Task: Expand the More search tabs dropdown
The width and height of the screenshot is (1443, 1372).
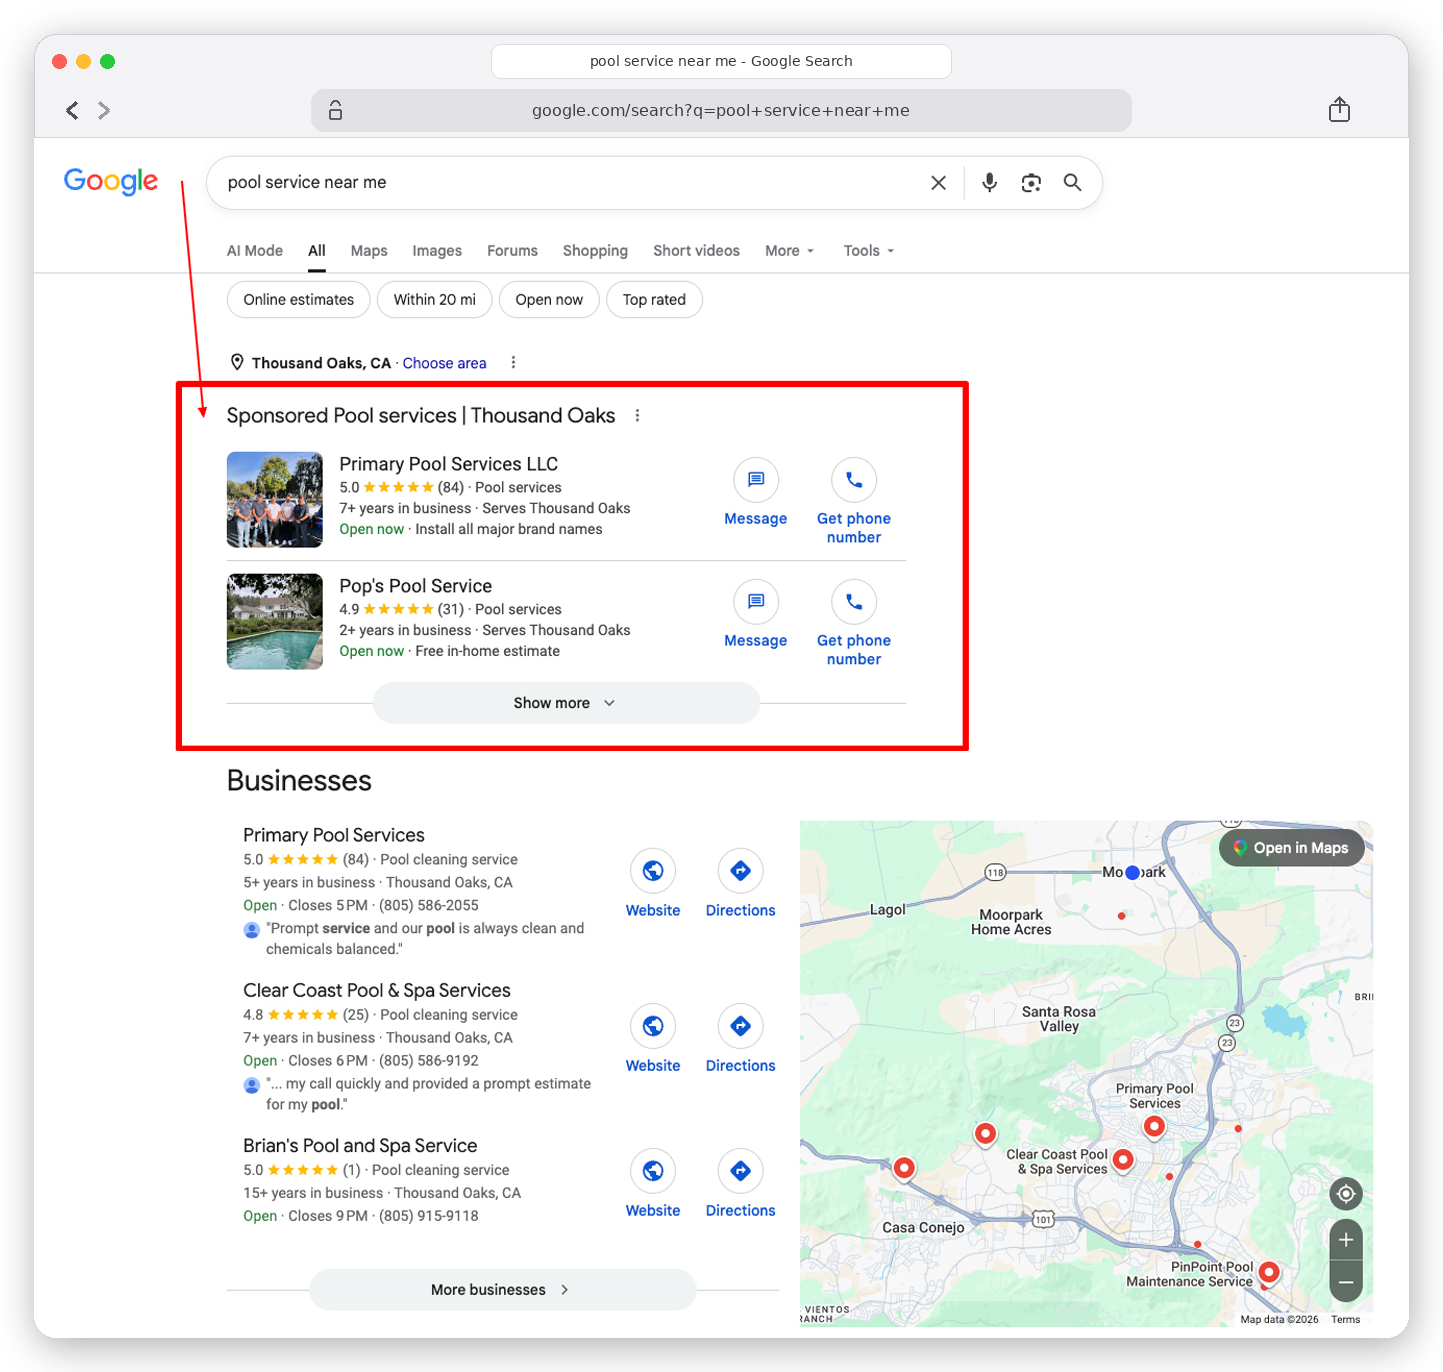Action: (789, 250)
